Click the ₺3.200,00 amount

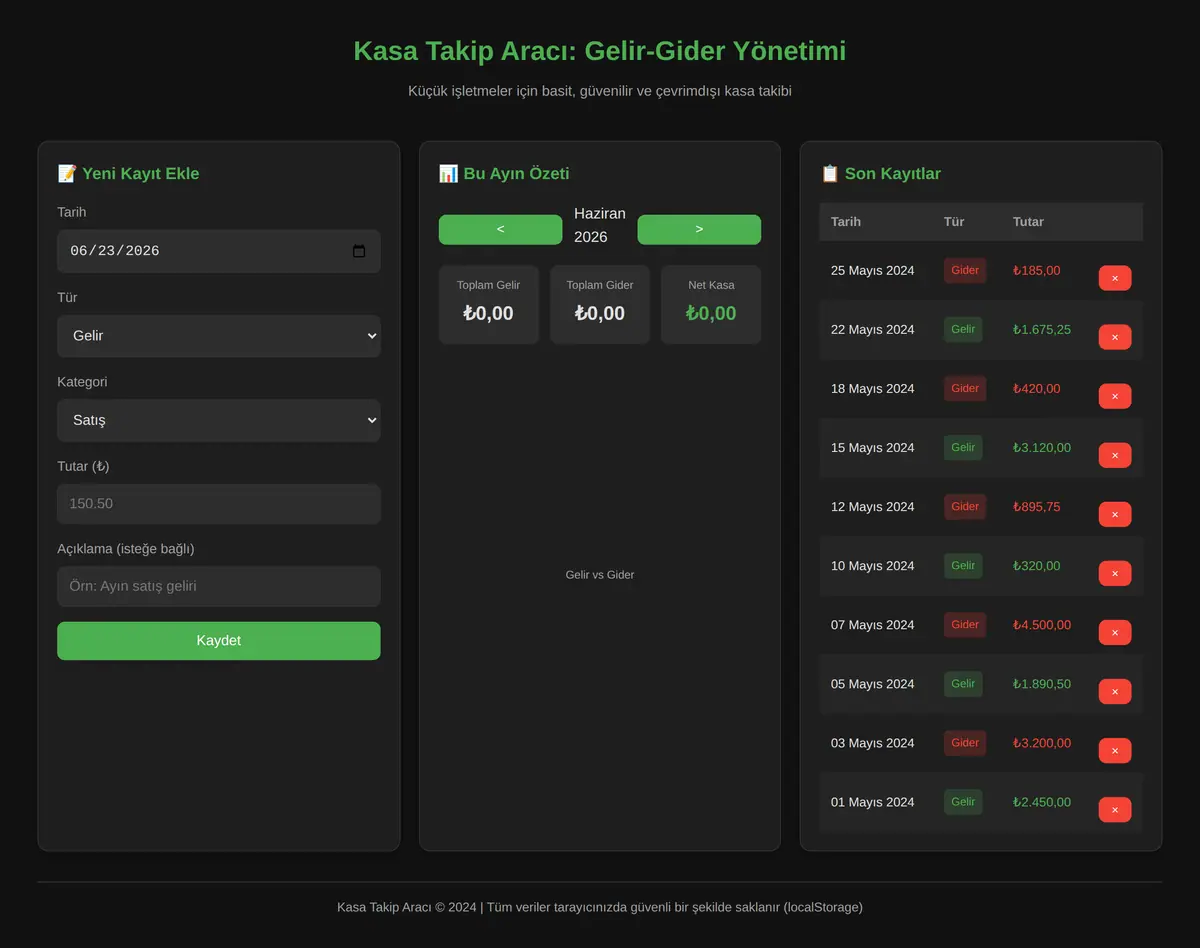click(1041, 742)
